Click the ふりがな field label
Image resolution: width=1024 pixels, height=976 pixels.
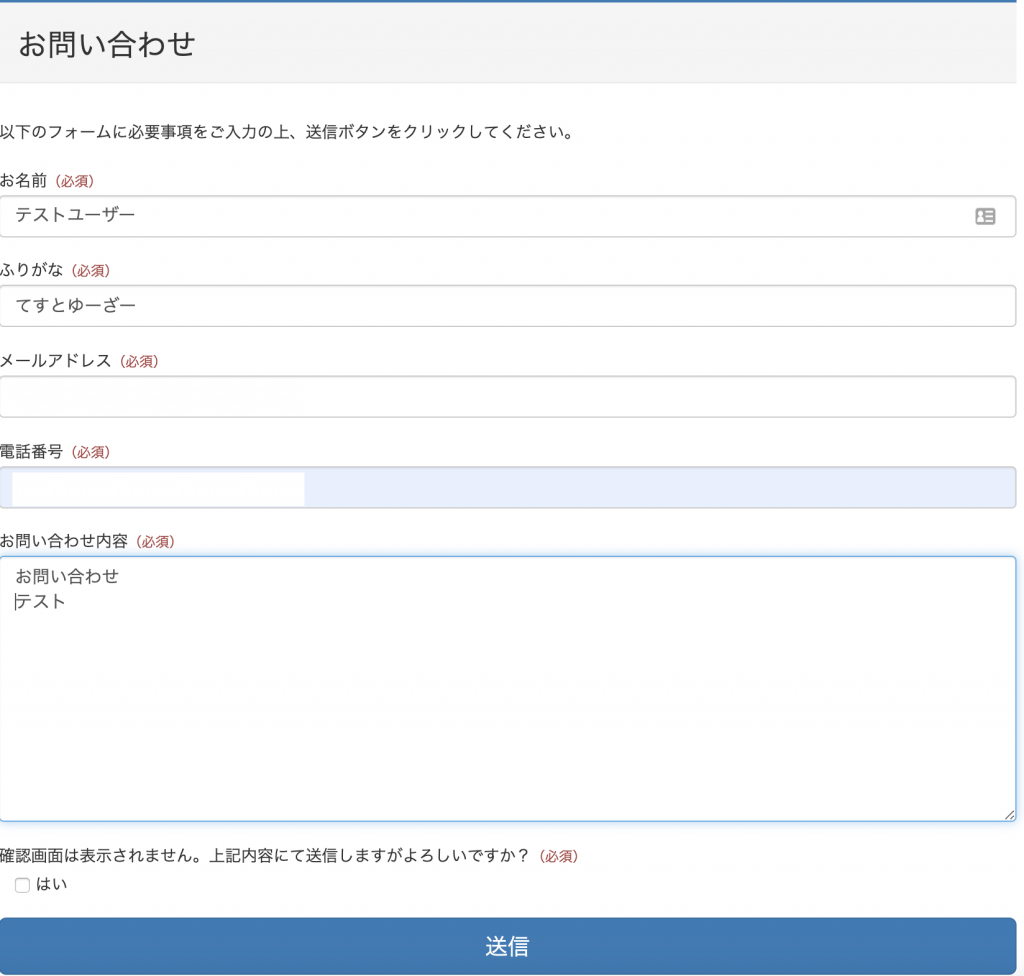pos(31,270)
